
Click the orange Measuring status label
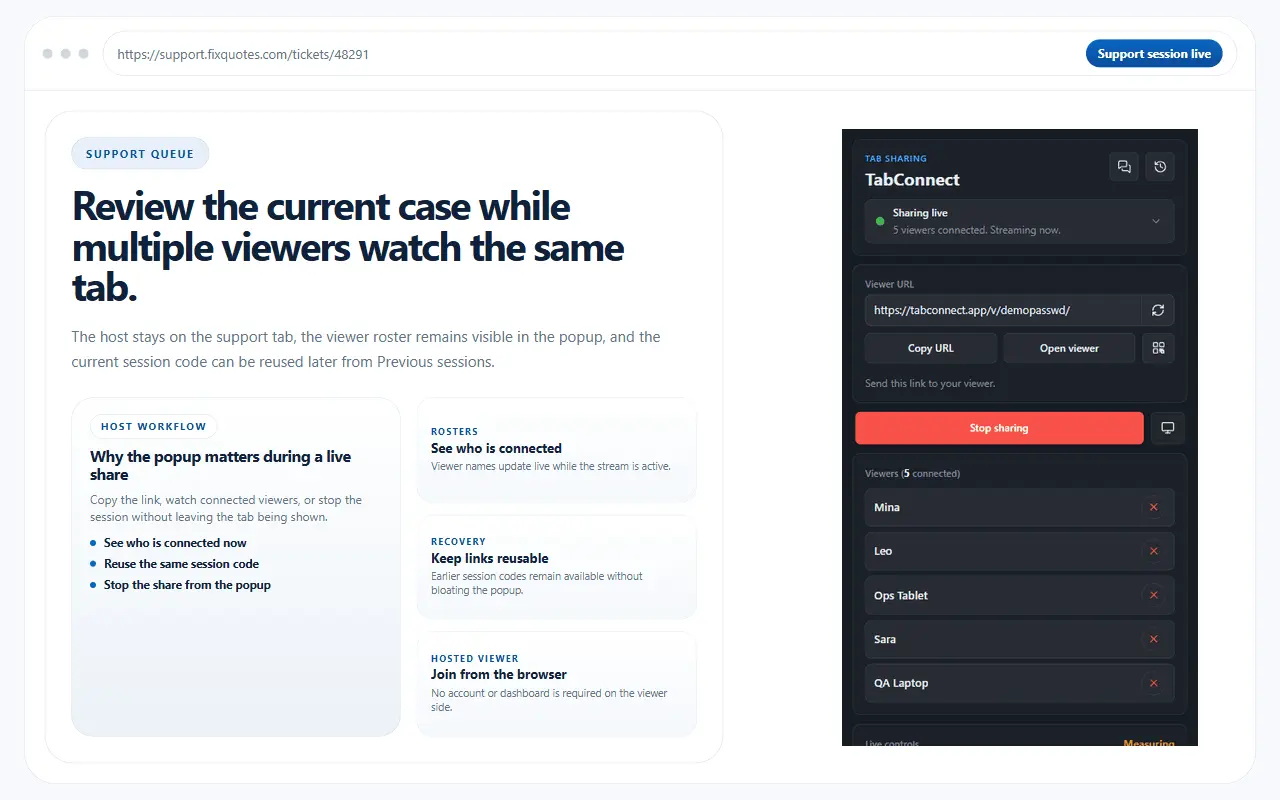click(x=1149, y=743)
